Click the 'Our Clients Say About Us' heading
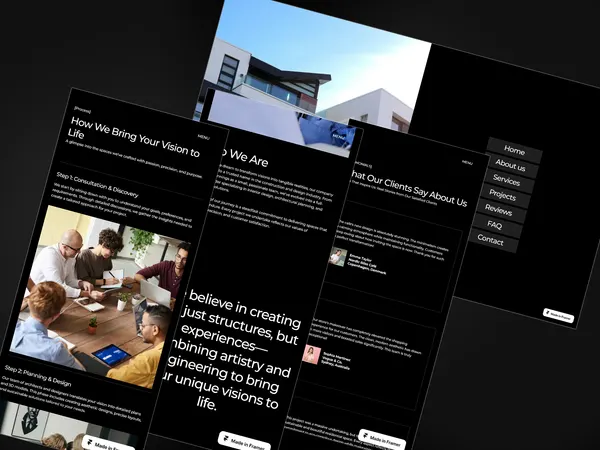 pyautogui.click(x=408, y=188)
